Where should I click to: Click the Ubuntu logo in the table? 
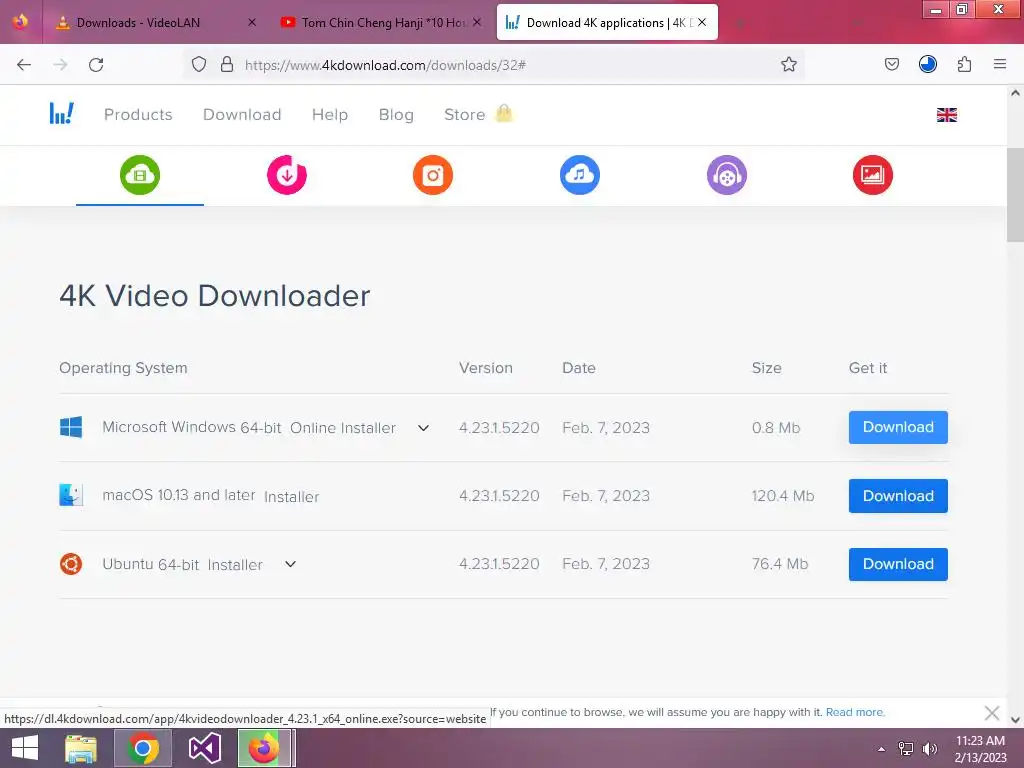coord(71,564)
